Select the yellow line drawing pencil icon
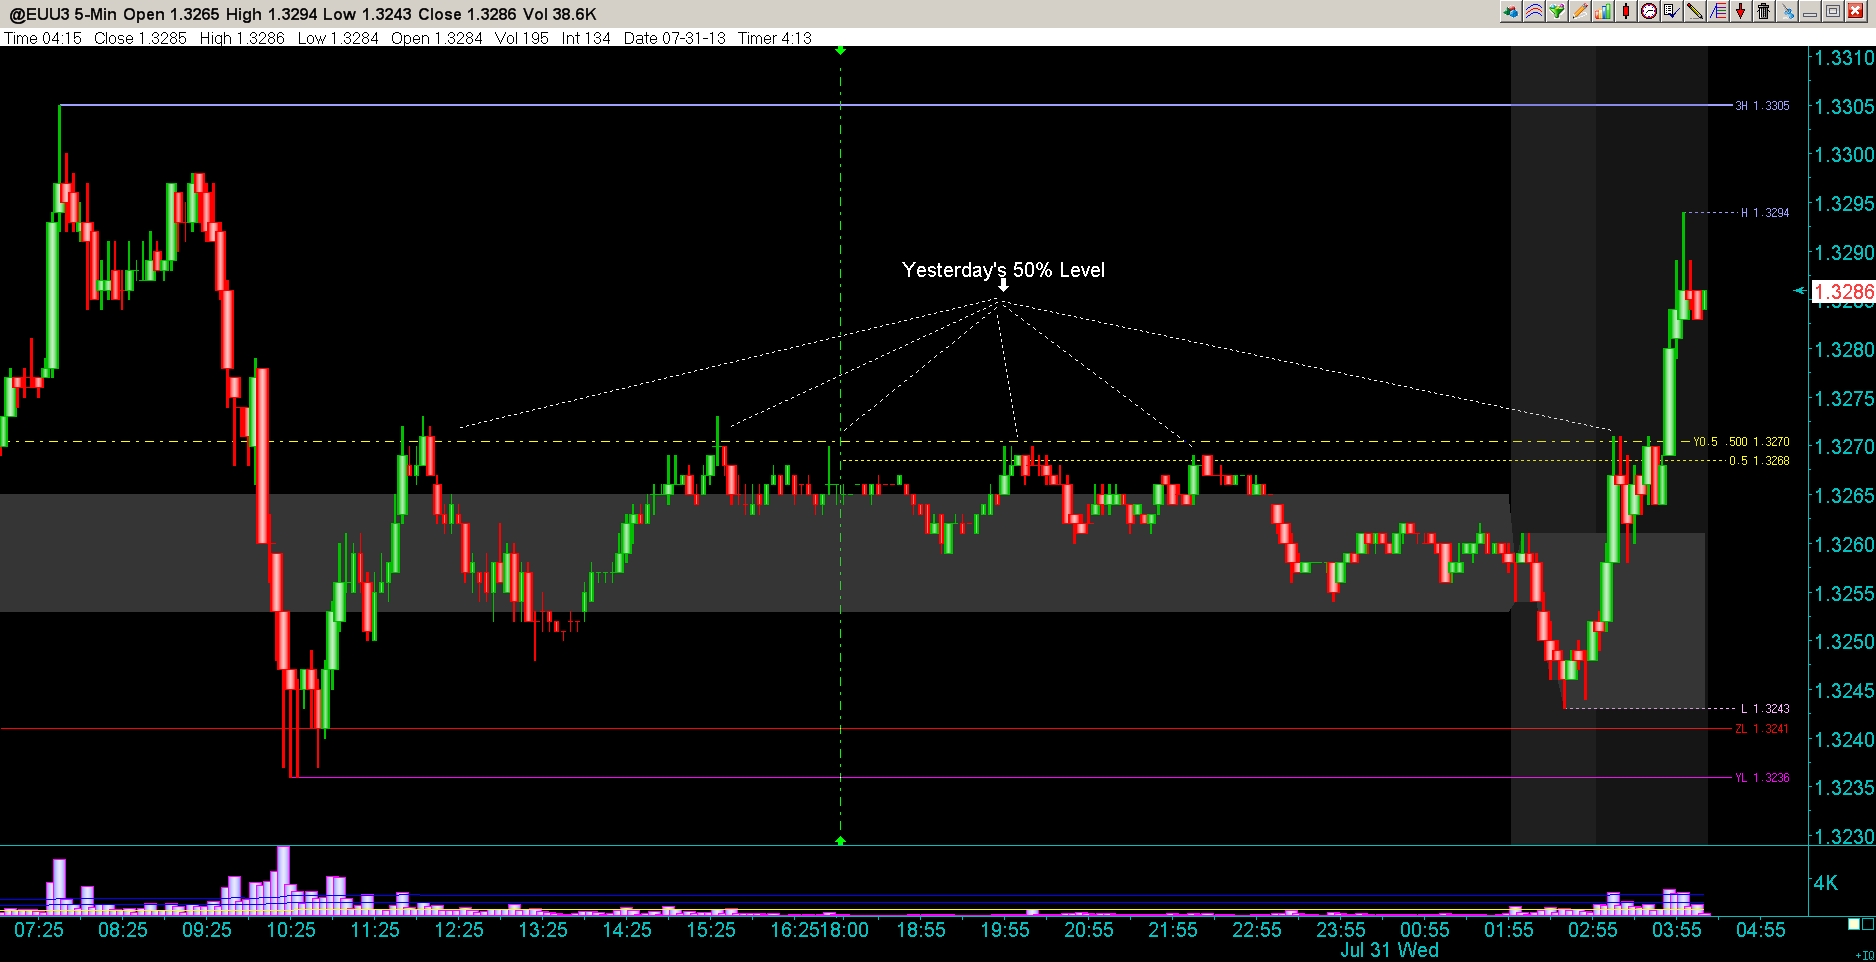Image resolution: width=1876 pixels, height=962 pixels. 1695,11
